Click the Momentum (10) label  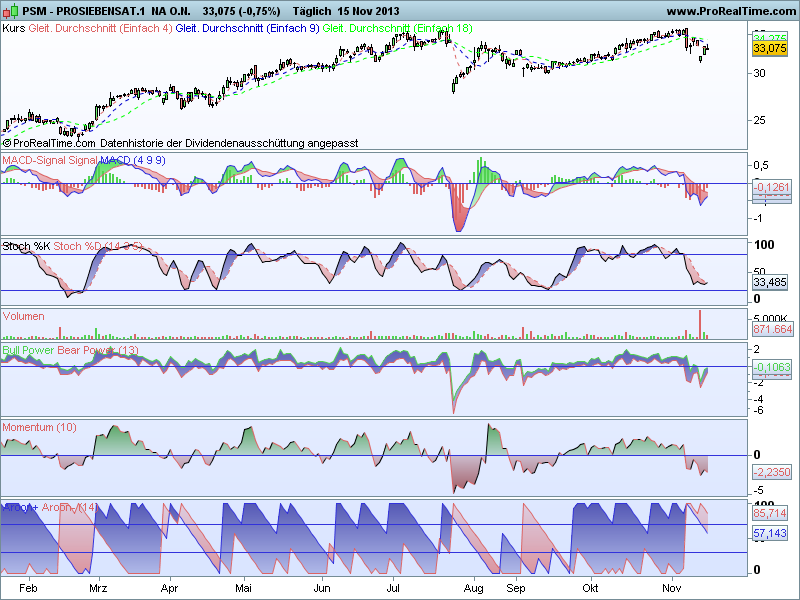[x=39, y=427]
